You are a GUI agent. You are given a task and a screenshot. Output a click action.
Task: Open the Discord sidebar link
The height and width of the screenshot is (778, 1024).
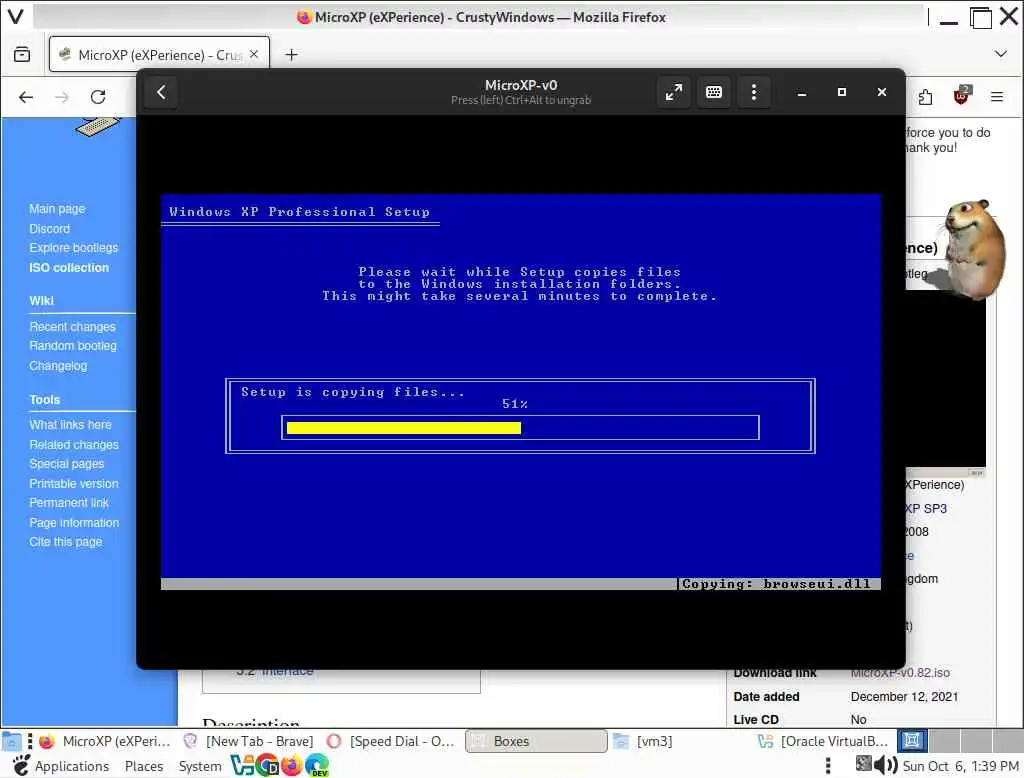tap(49, 229)
